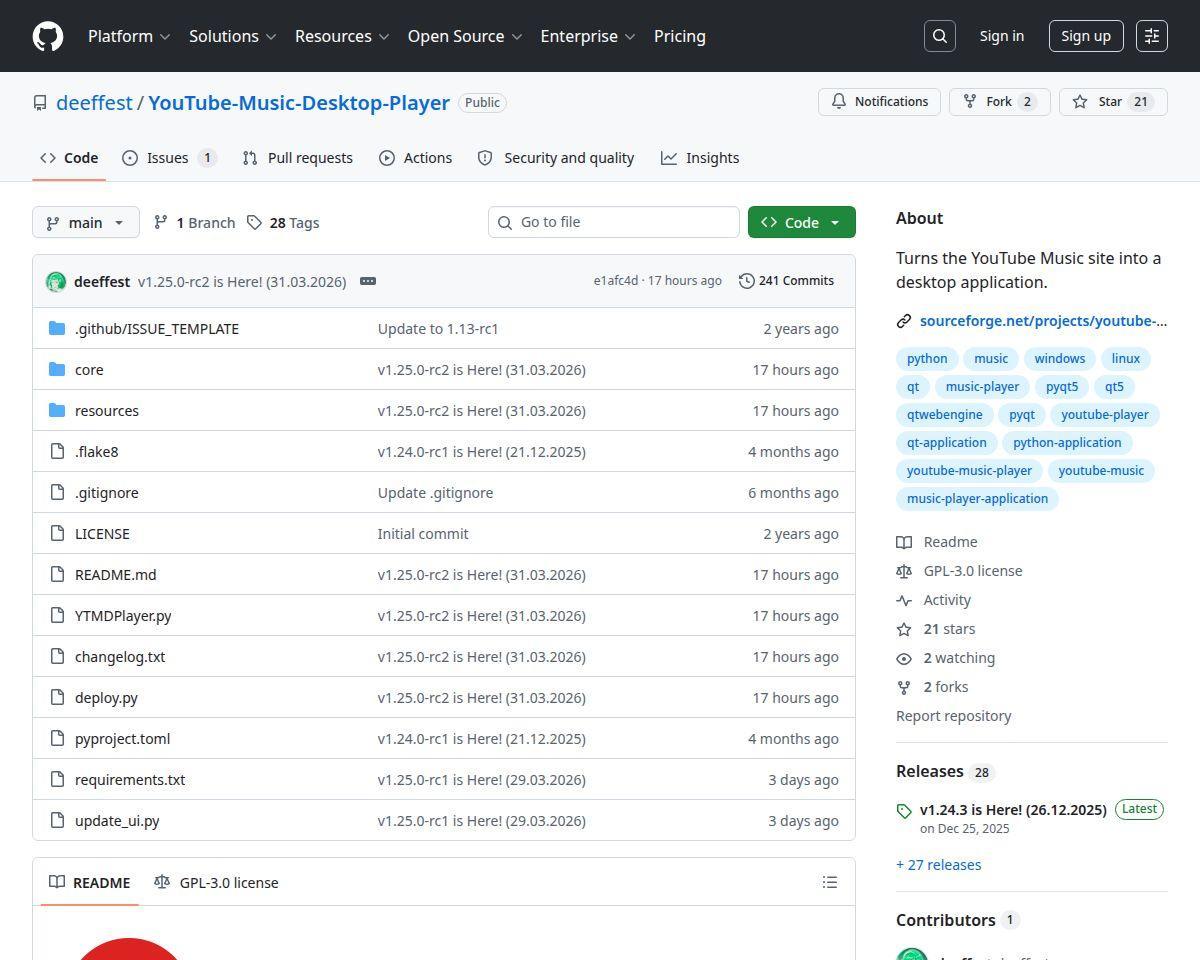
Task: Click the file icon next to LICENSE
Action: click(57, 533)
